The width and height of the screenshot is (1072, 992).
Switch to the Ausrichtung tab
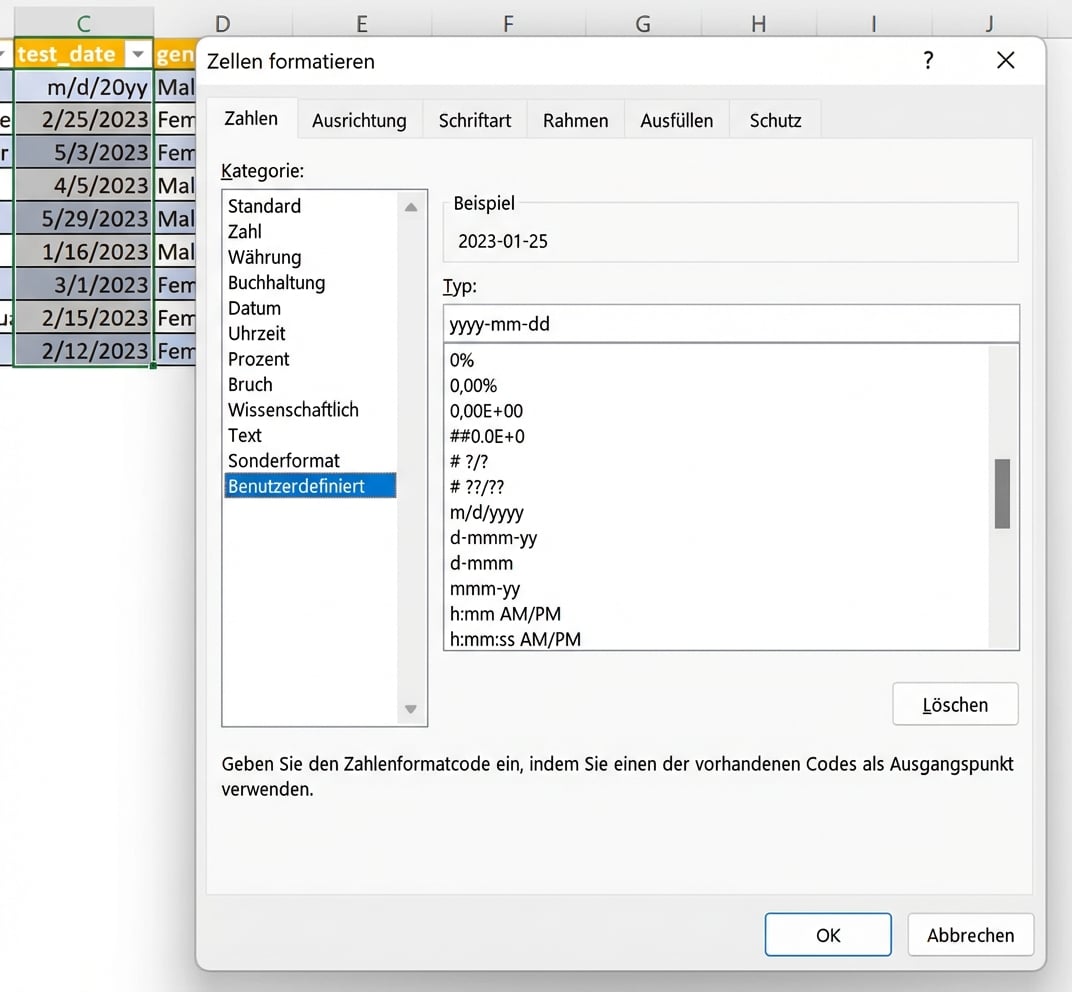[x=359, y=119]
